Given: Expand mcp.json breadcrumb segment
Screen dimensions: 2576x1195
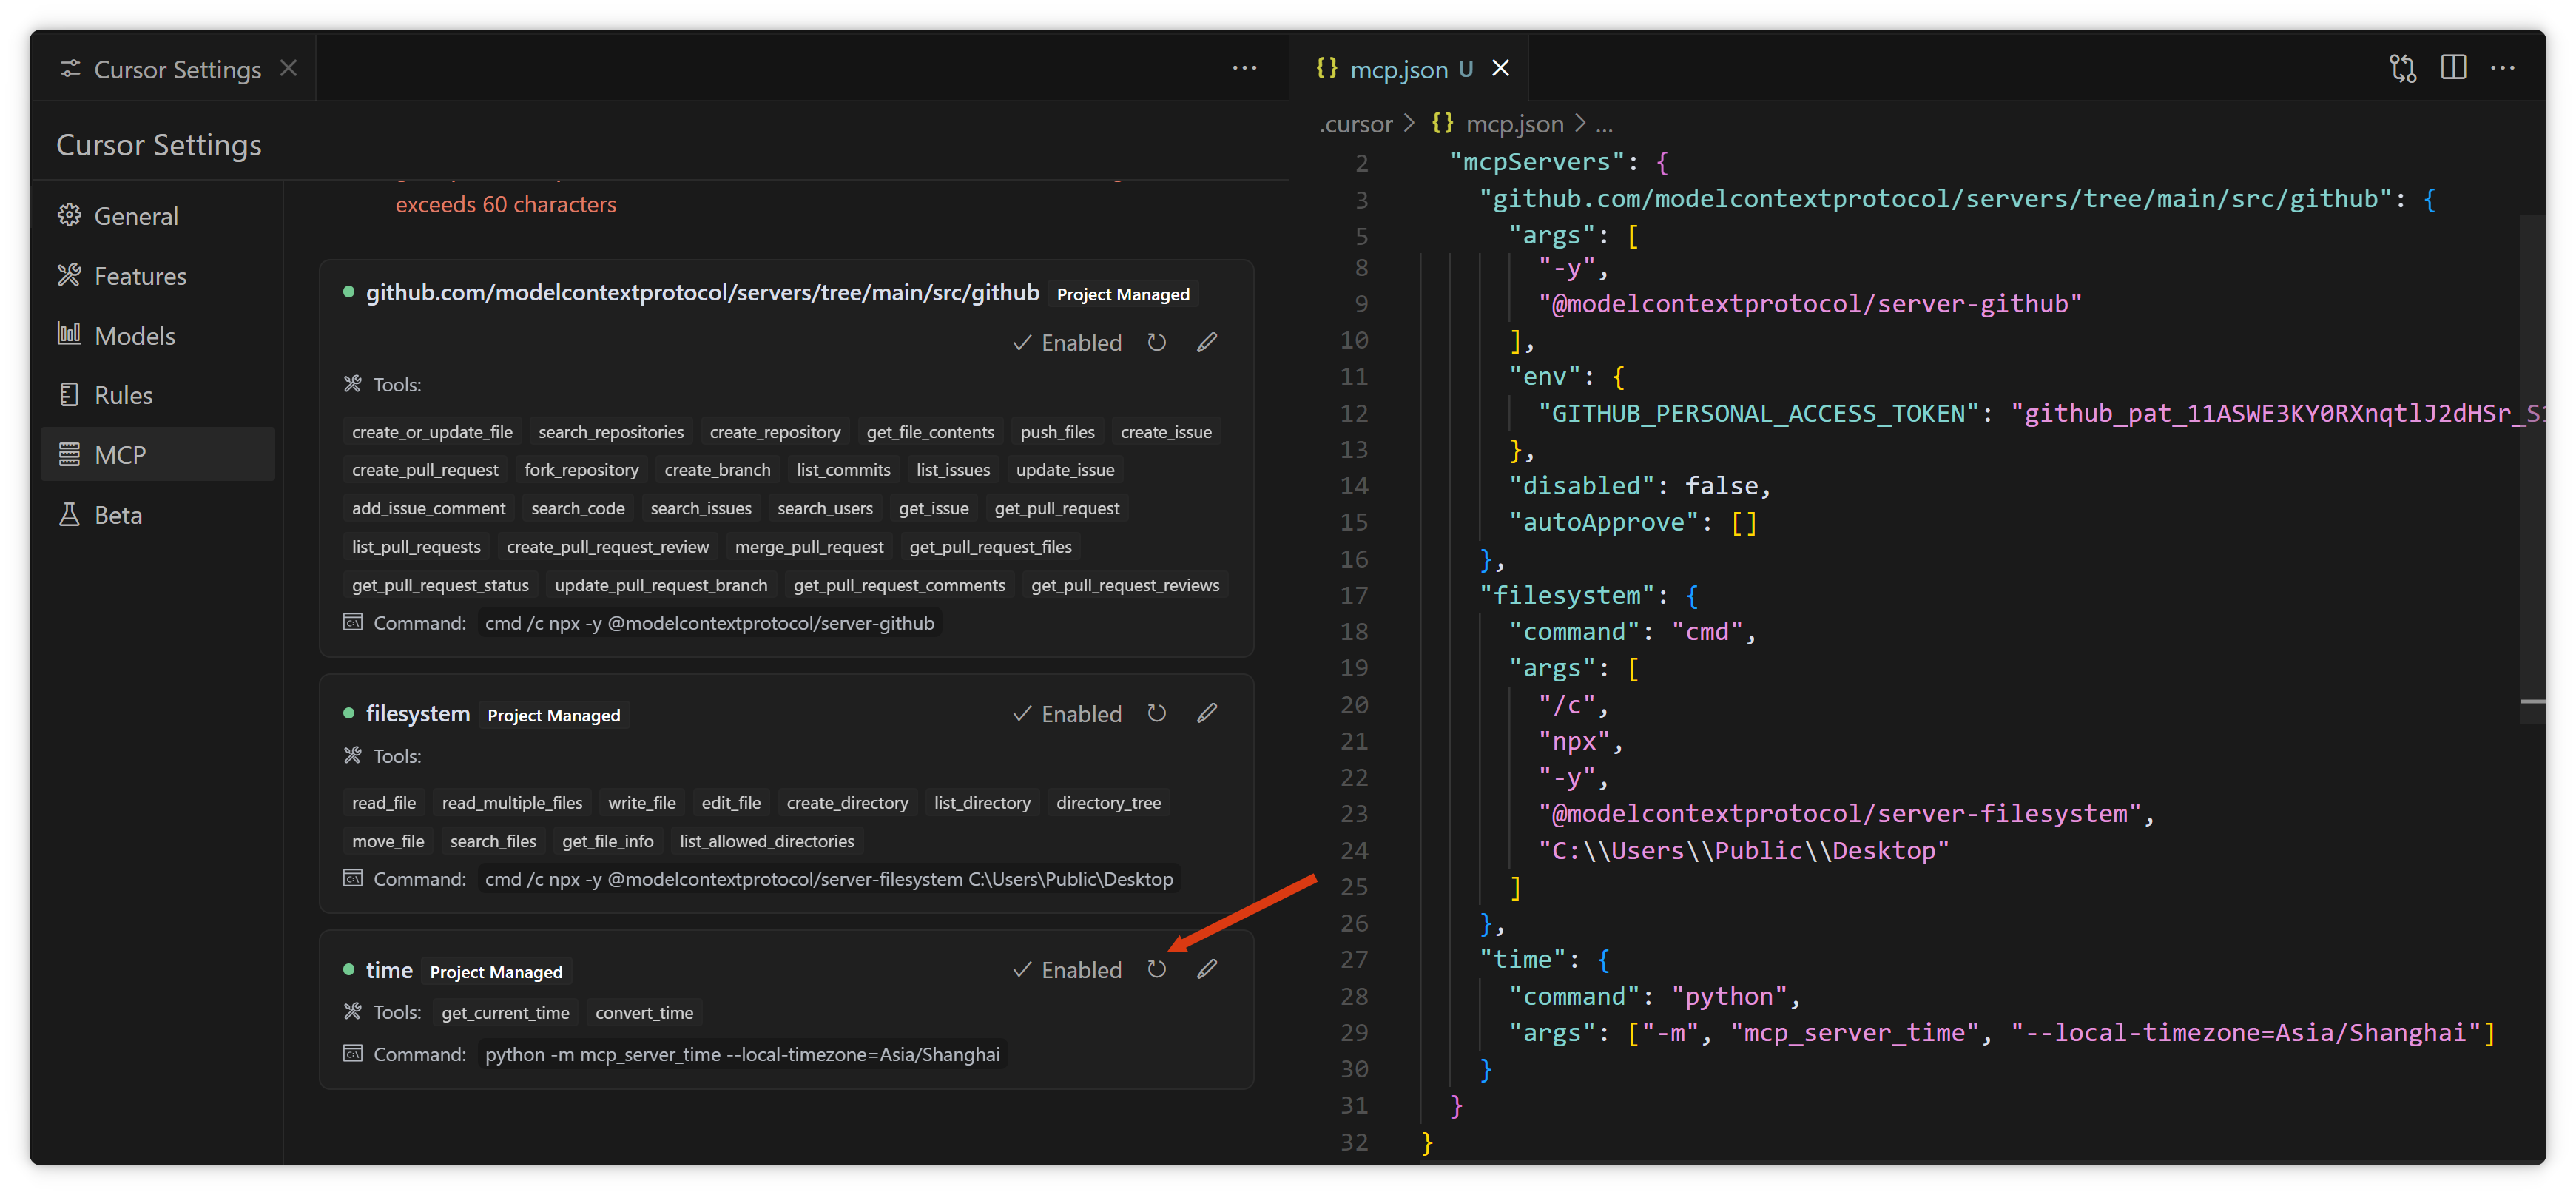Looking at the screenshot, I should 1513,124.
